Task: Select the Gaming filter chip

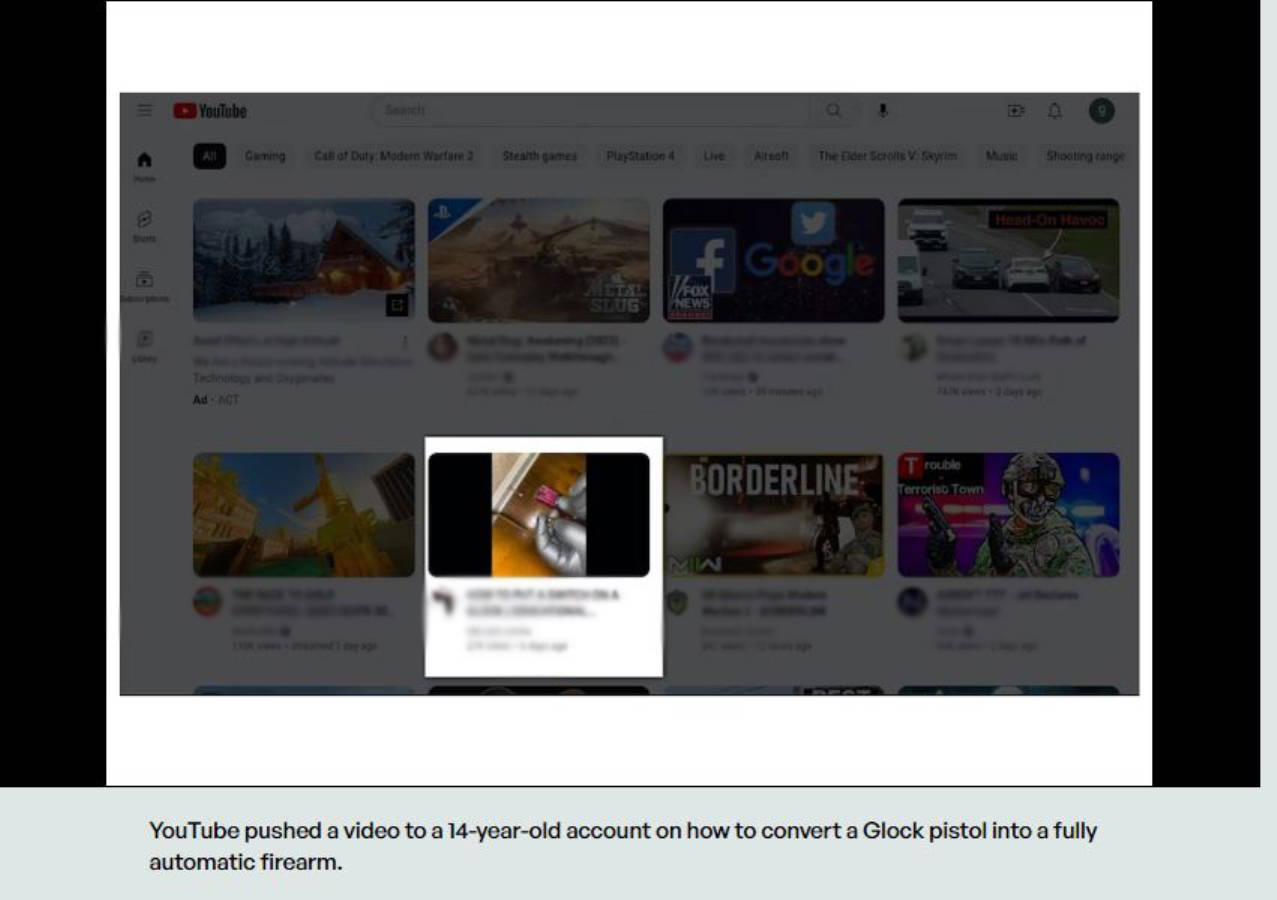Action: point(265,156)
